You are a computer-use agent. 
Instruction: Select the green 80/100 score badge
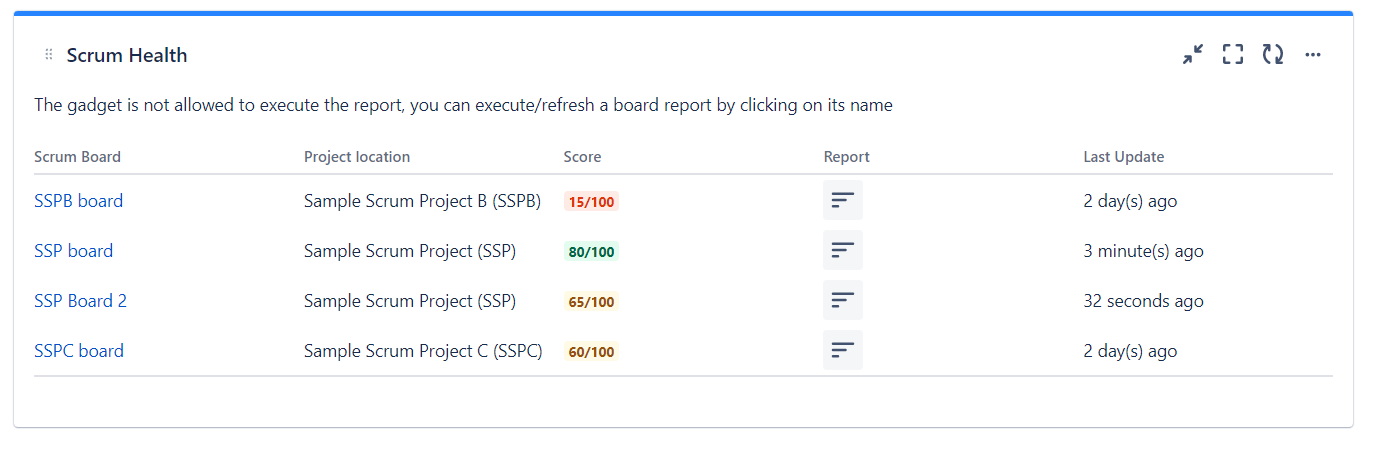coord(591,252)
